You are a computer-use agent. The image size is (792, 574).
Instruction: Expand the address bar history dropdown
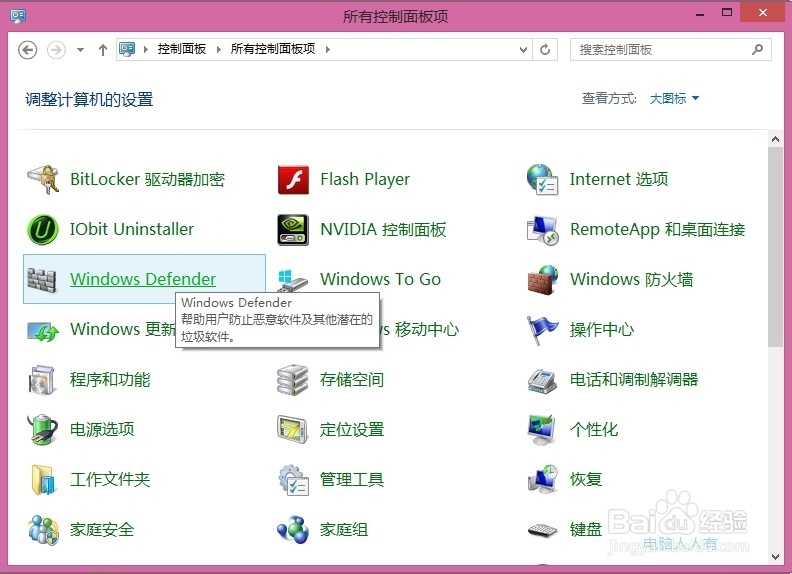(523, 50)
